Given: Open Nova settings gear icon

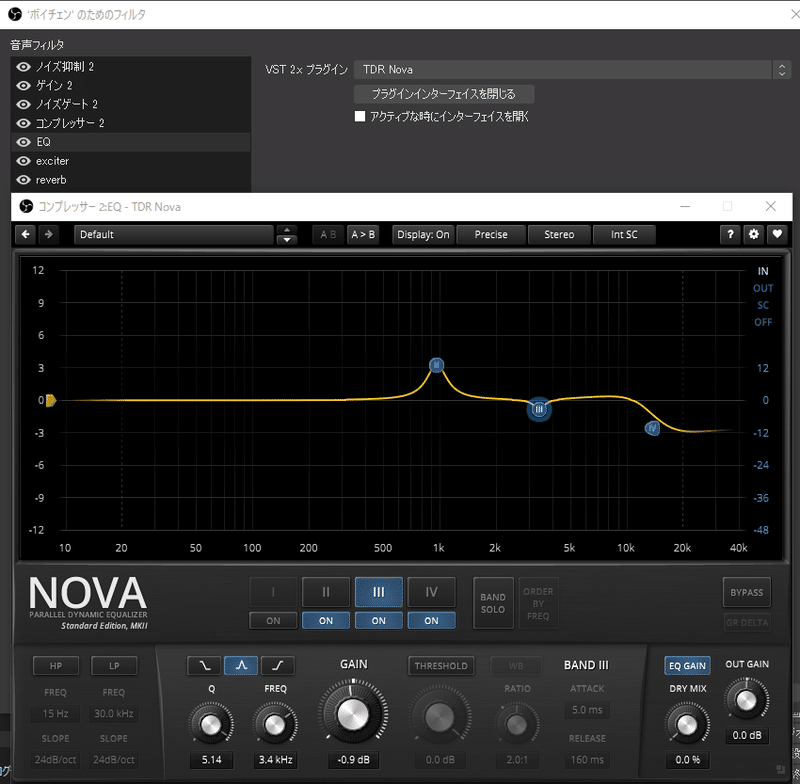Looking at the screenshot, I should pos(754,235).
